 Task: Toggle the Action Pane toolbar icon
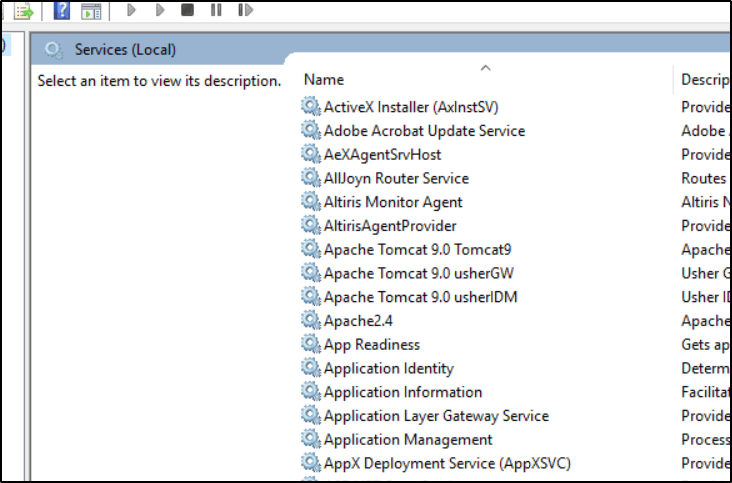click(x=91, y=11)
